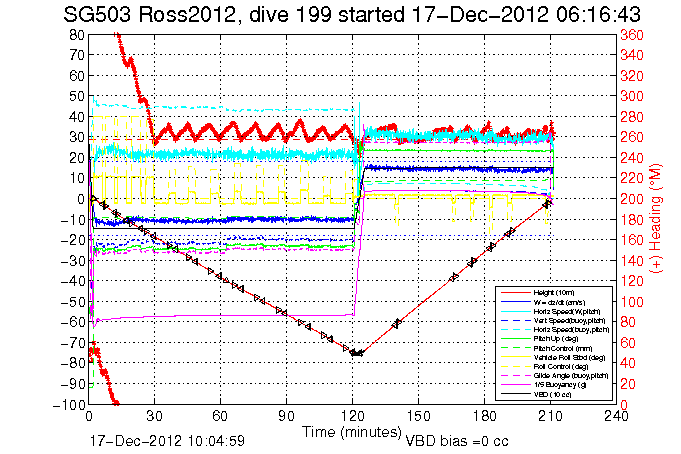Screen dimensions: 681x454
Task: Click the solid black legend line sample for VBD
Action: tap(515, 394)
